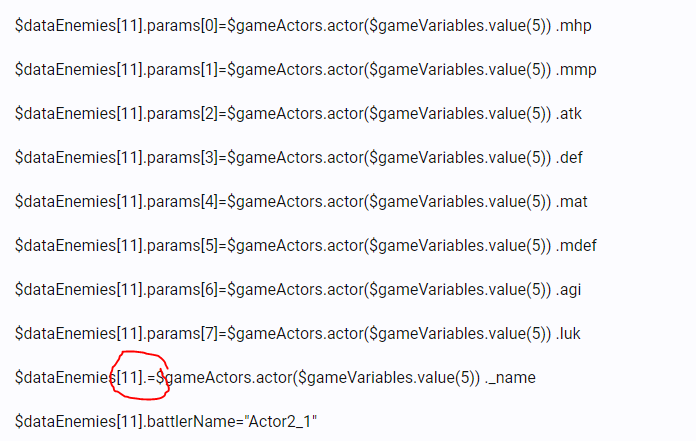
Task: Click the .agi suffix text
Action: [568, 290]
